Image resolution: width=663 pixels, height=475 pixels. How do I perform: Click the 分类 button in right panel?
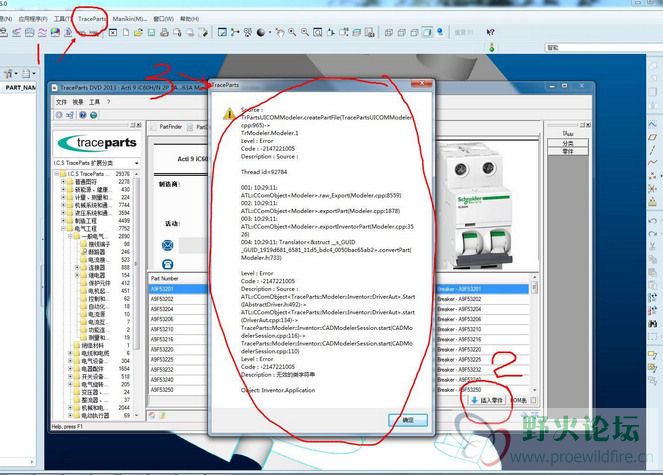click(x=568, y=143)
